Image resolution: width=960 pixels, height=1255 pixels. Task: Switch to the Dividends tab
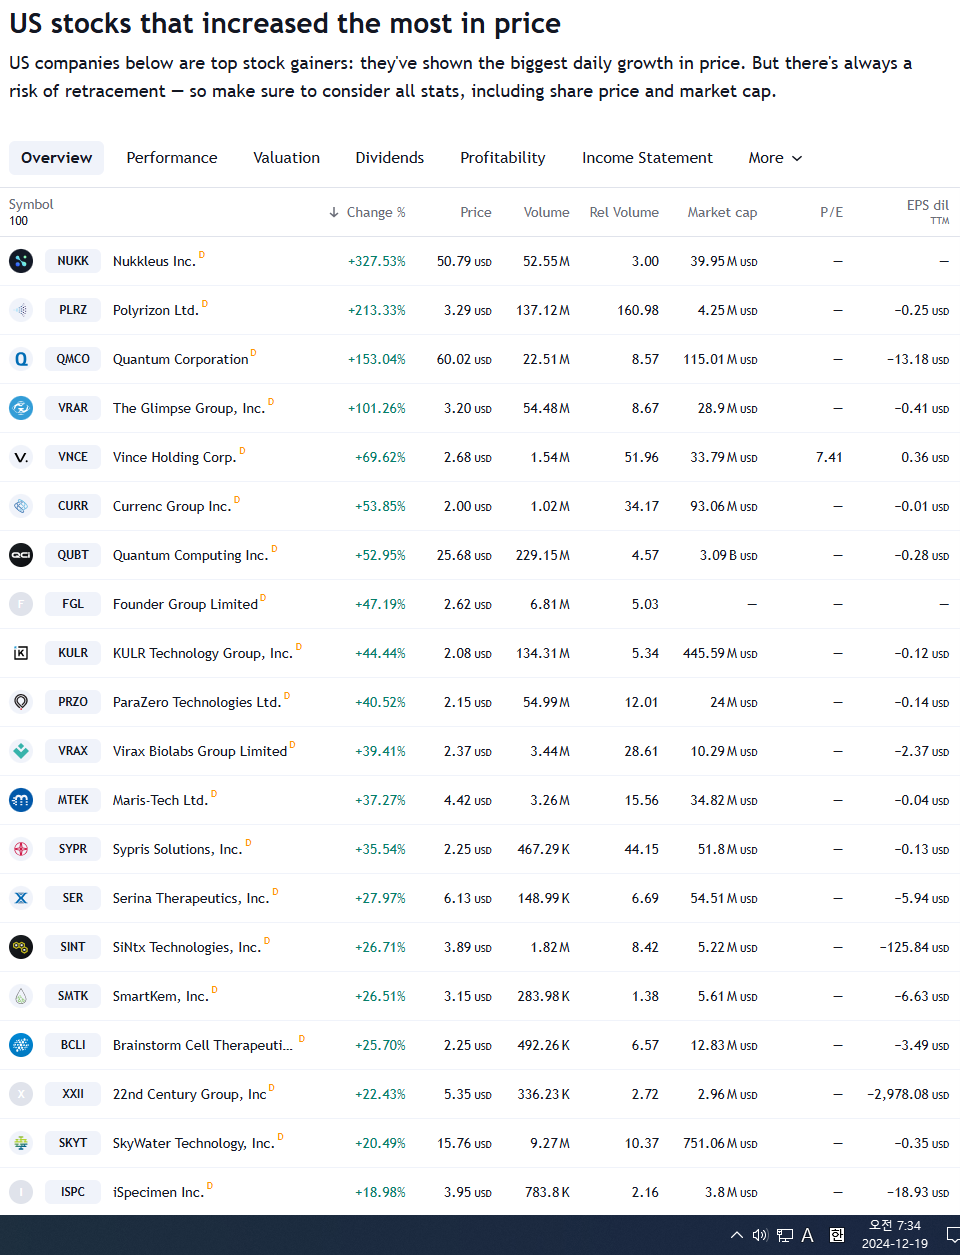click(390, 158)
